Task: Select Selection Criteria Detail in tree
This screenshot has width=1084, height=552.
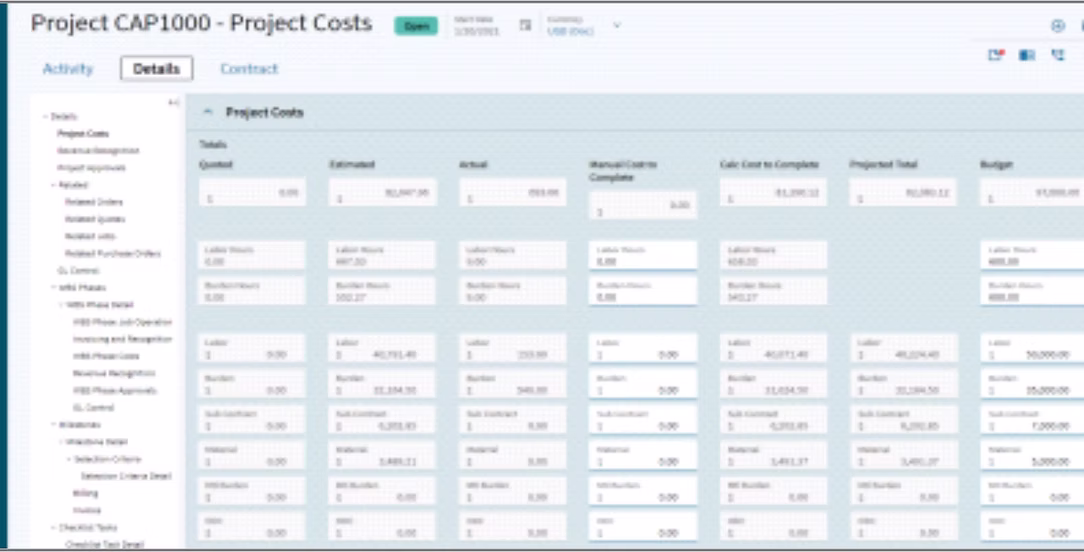Action: pos(126,476)
